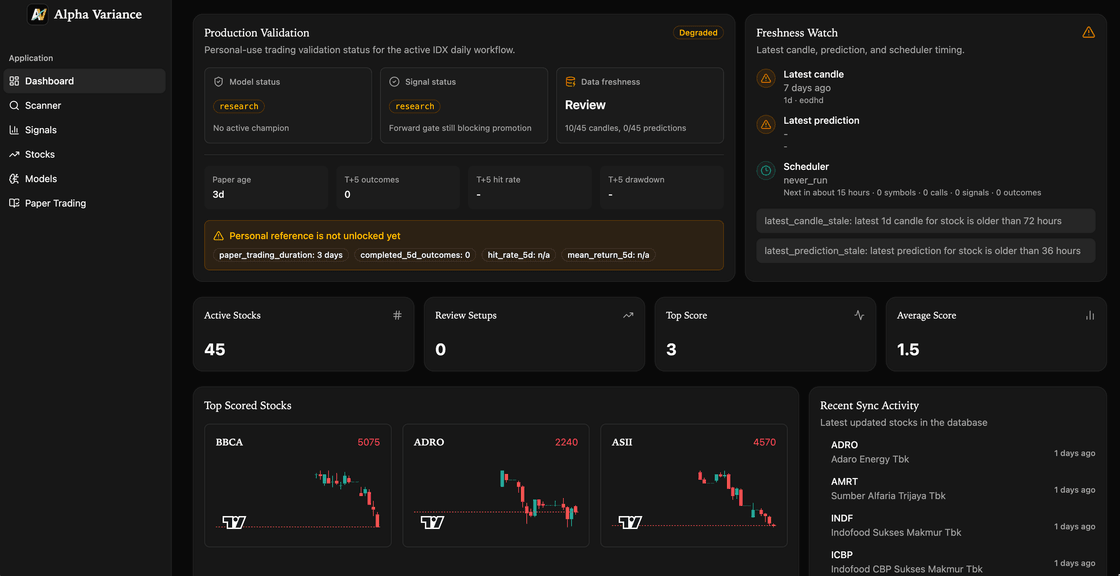Click the mean_return_5d: n/a chip
Image resolution: width=1120 pixels, height=576 pixels.
tap(609, 254)
